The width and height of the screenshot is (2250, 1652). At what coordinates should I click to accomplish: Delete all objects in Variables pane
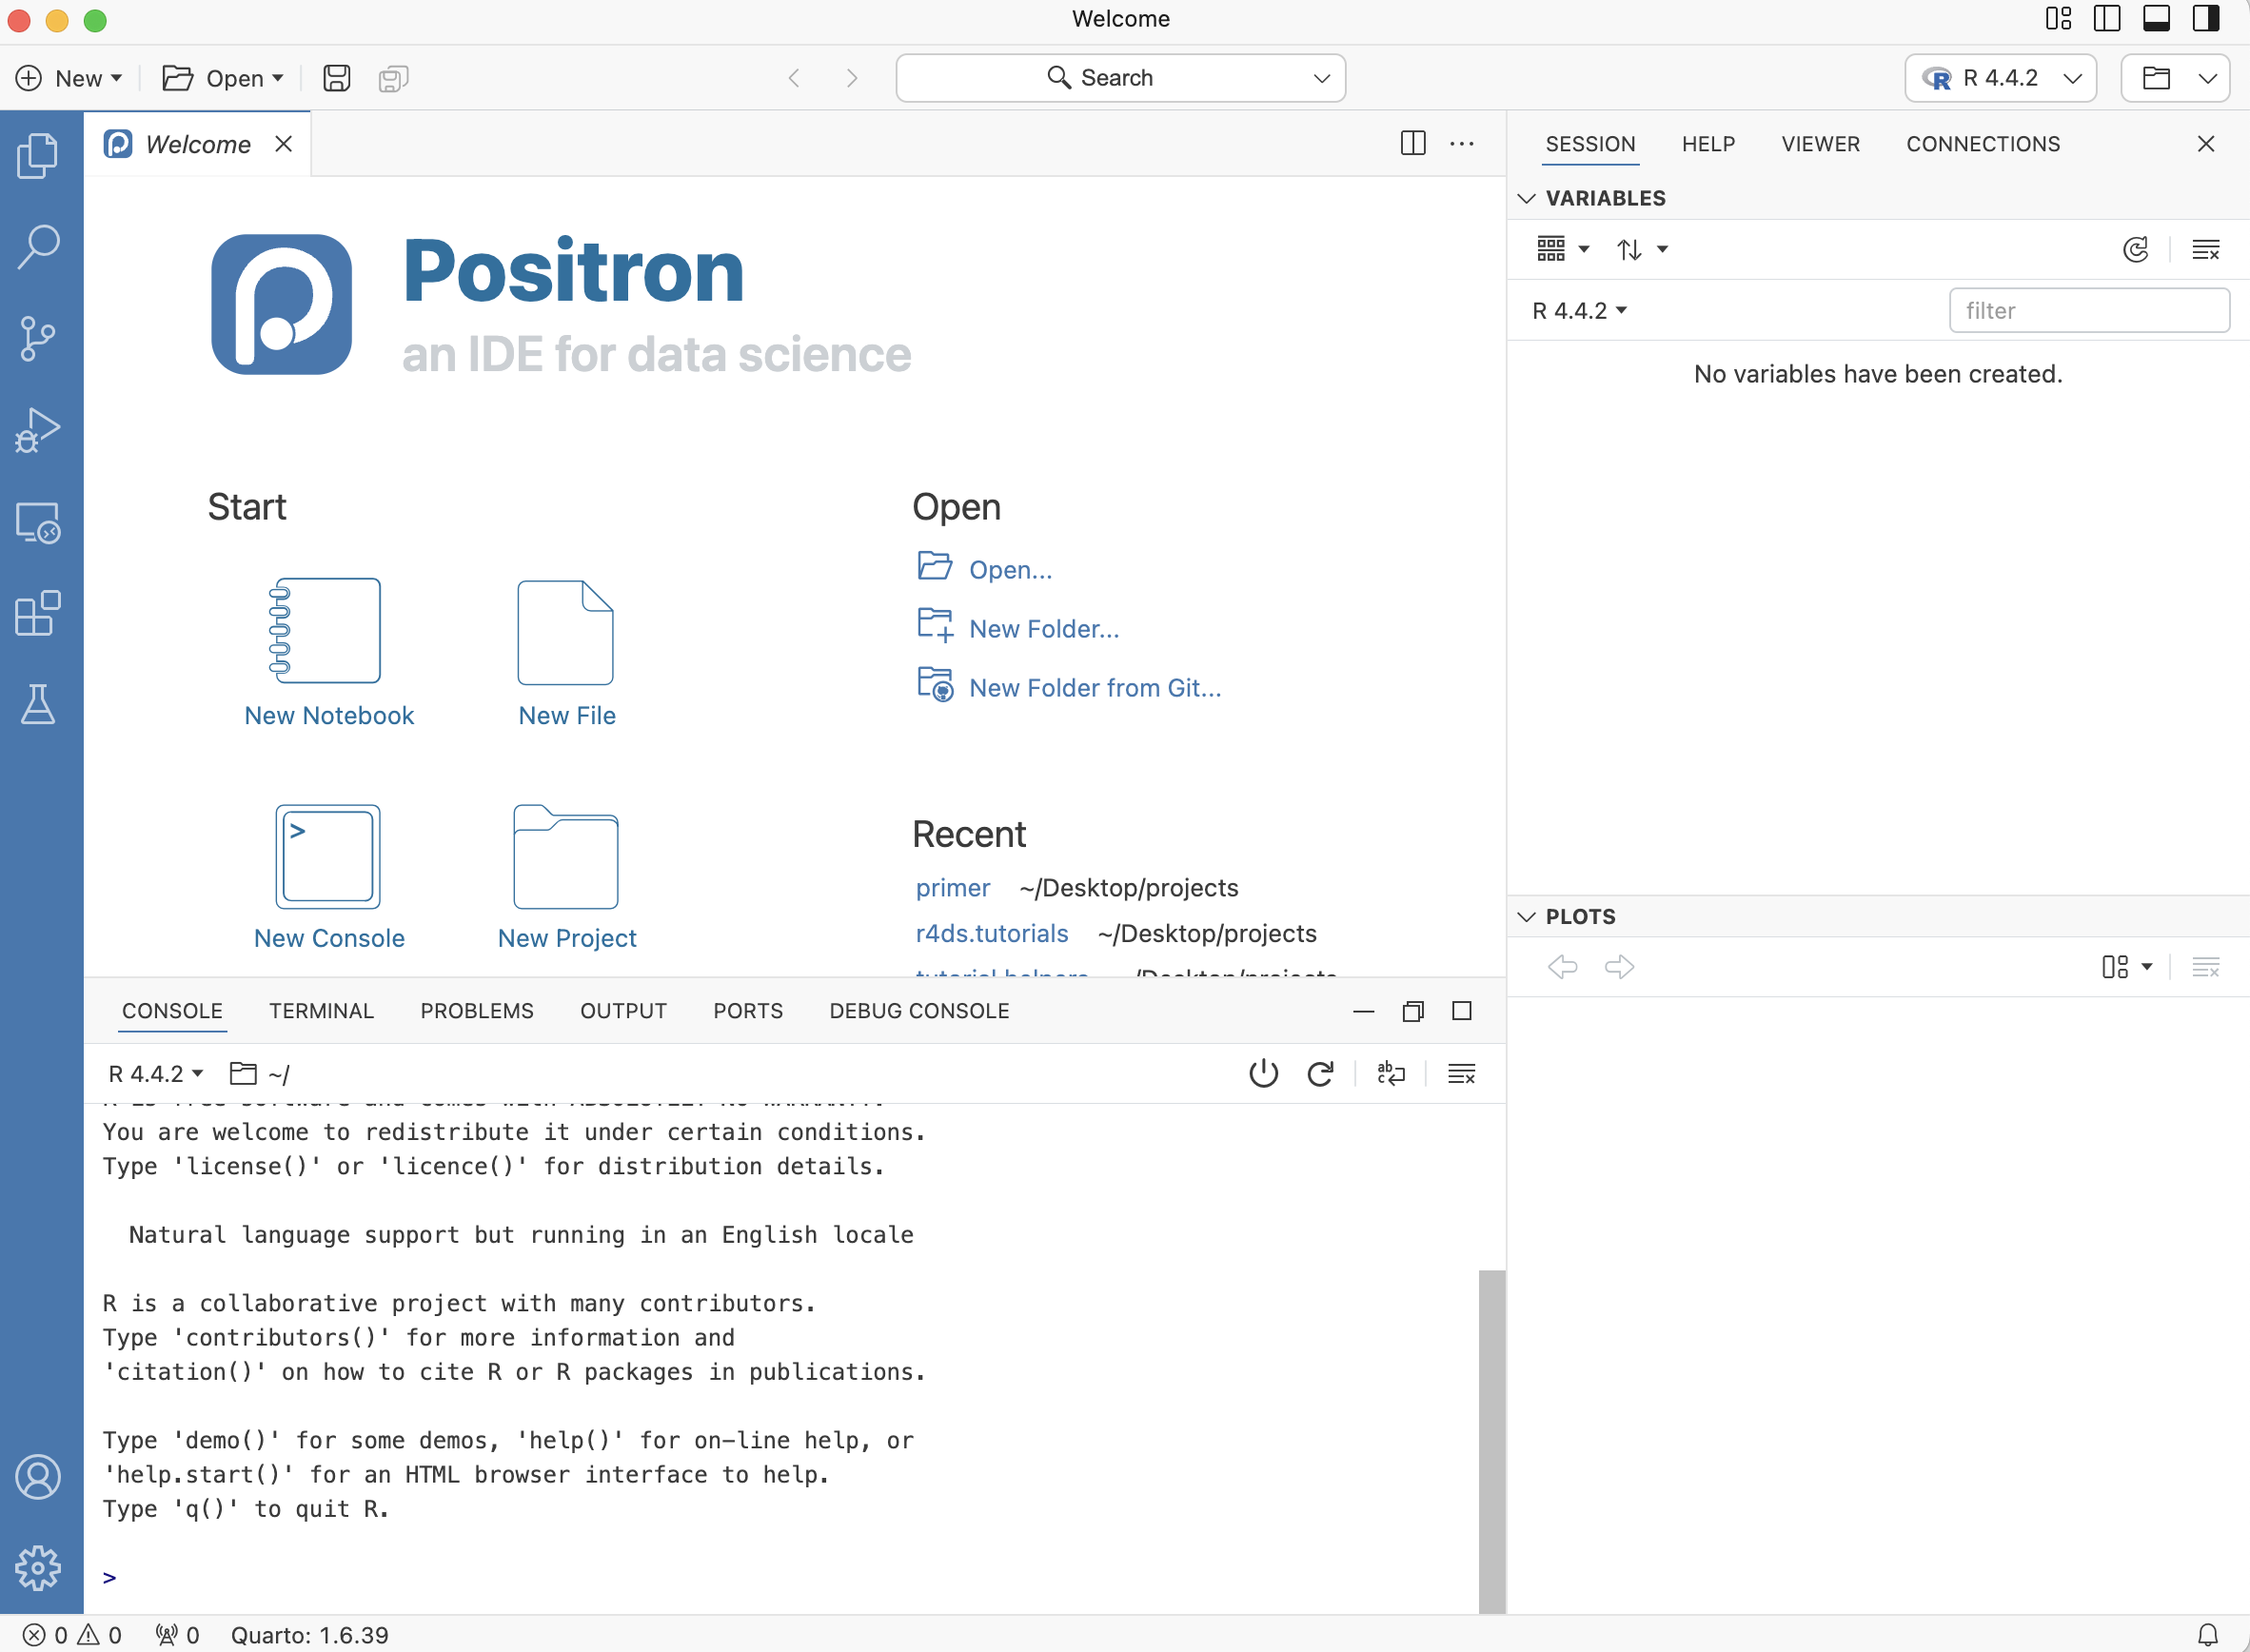pos(2206,249)
